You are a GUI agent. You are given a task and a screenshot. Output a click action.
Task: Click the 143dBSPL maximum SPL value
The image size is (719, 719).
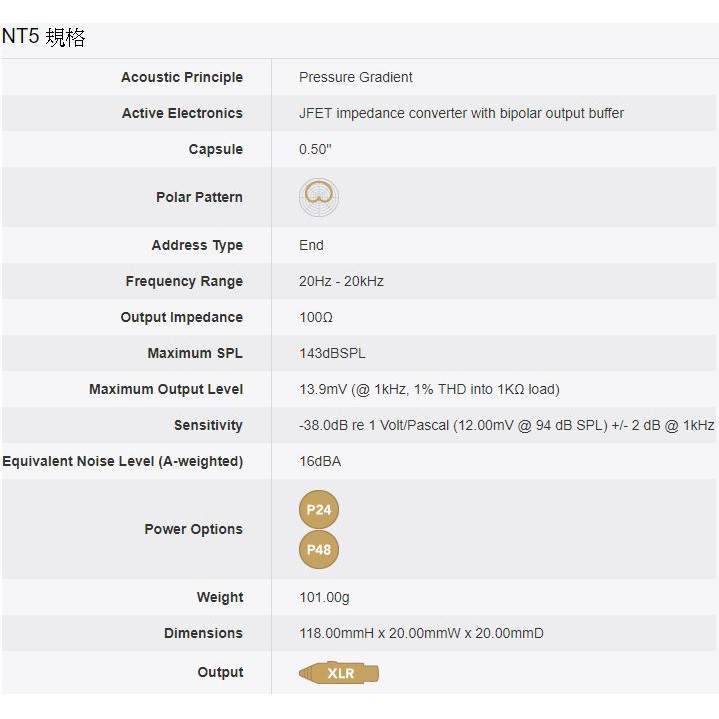point(332,353)
